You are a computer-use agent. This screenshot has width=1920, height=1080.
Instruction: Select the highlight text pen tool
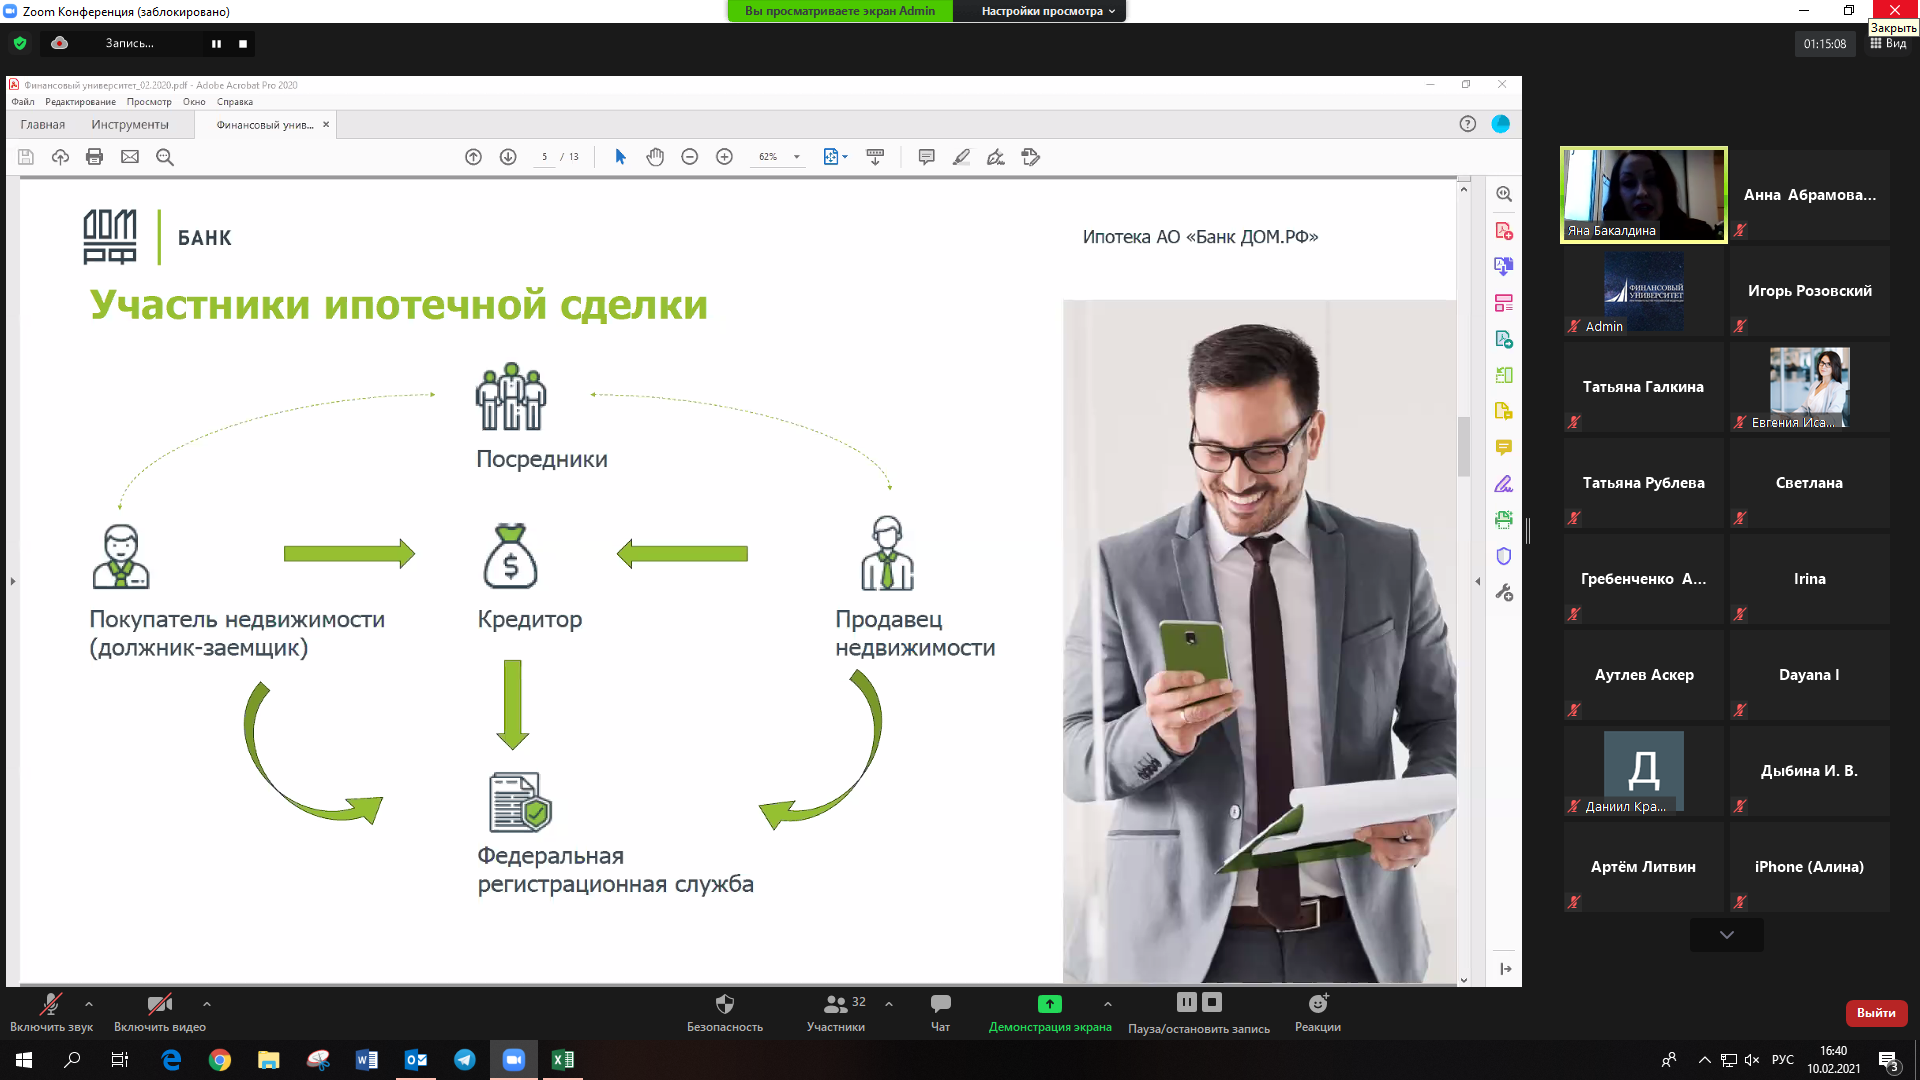coord(961,157)
